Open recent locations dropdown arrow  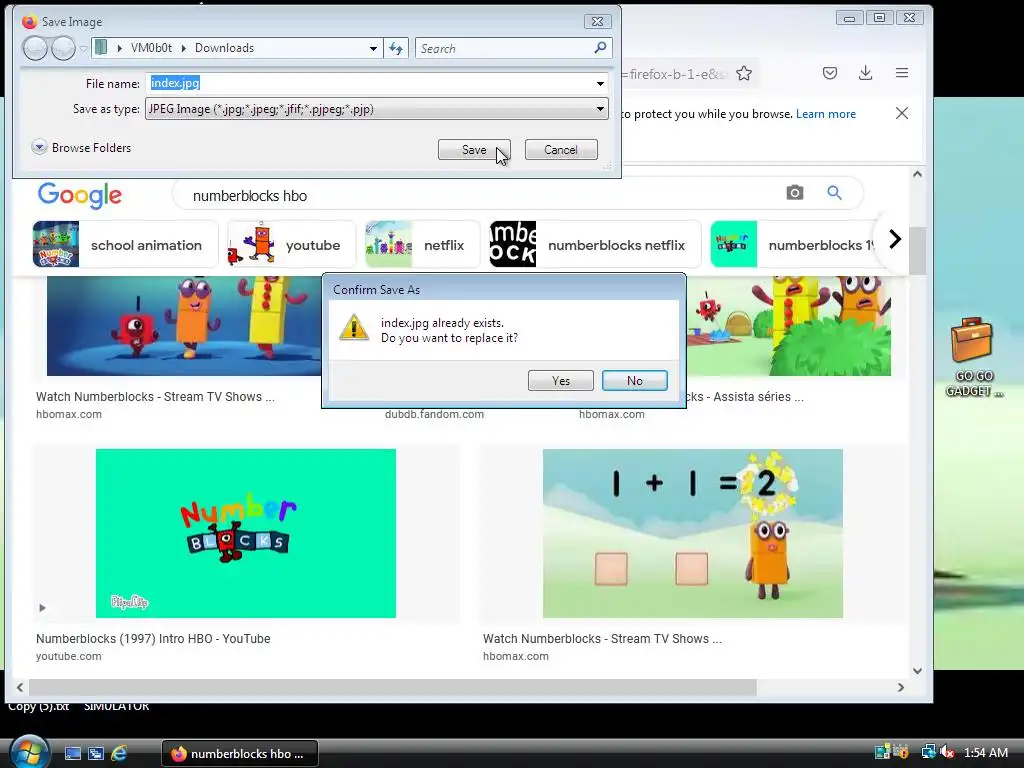point(83,49)
